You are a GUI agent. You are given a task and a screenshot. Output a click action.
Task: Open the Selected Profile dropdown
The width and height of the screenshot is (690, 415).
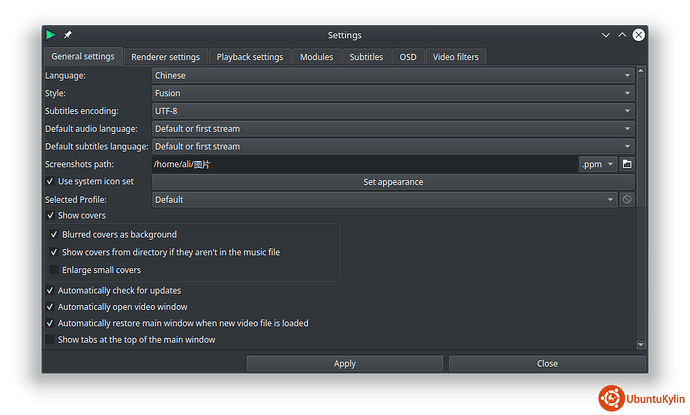[x=385, y=200]
